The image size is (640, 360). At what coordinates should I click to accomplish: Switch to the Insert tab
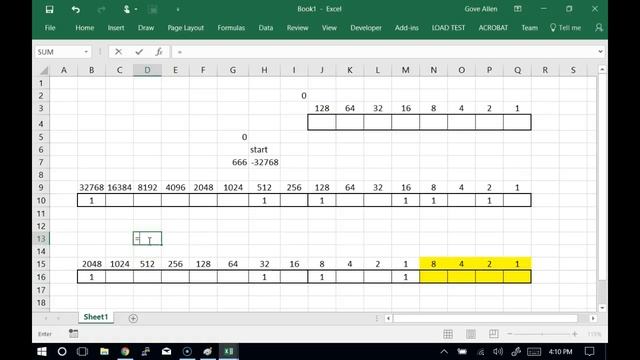point(116,28)
